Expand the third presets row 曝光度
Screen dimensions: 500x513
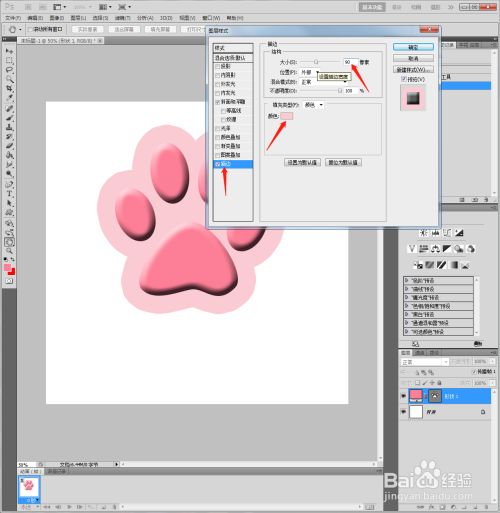(406, 297)
